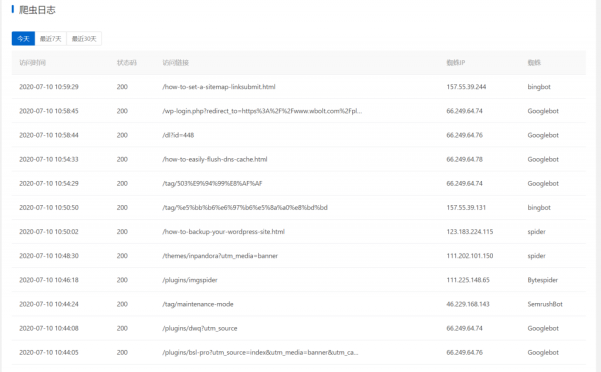The width and height of the screenshot is (601, 372).
Task: Click the 蜘蛛IP column header
Action: (456, 62)
